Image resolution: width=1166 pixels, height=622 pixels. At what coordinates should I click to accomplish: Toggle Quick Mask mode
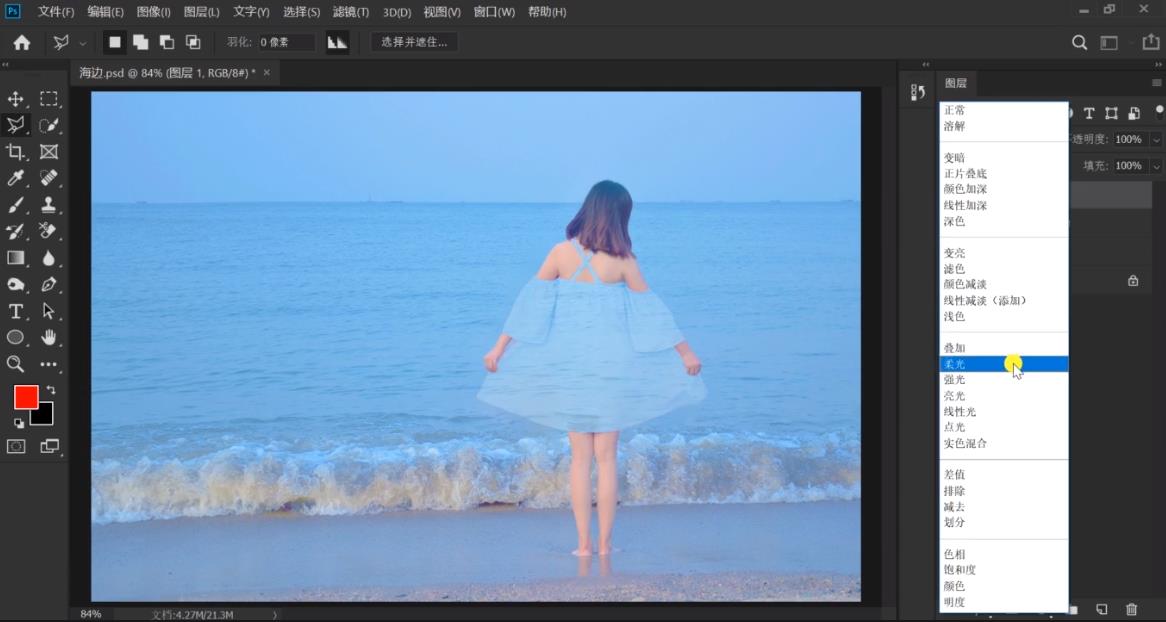tap(16, 446)
